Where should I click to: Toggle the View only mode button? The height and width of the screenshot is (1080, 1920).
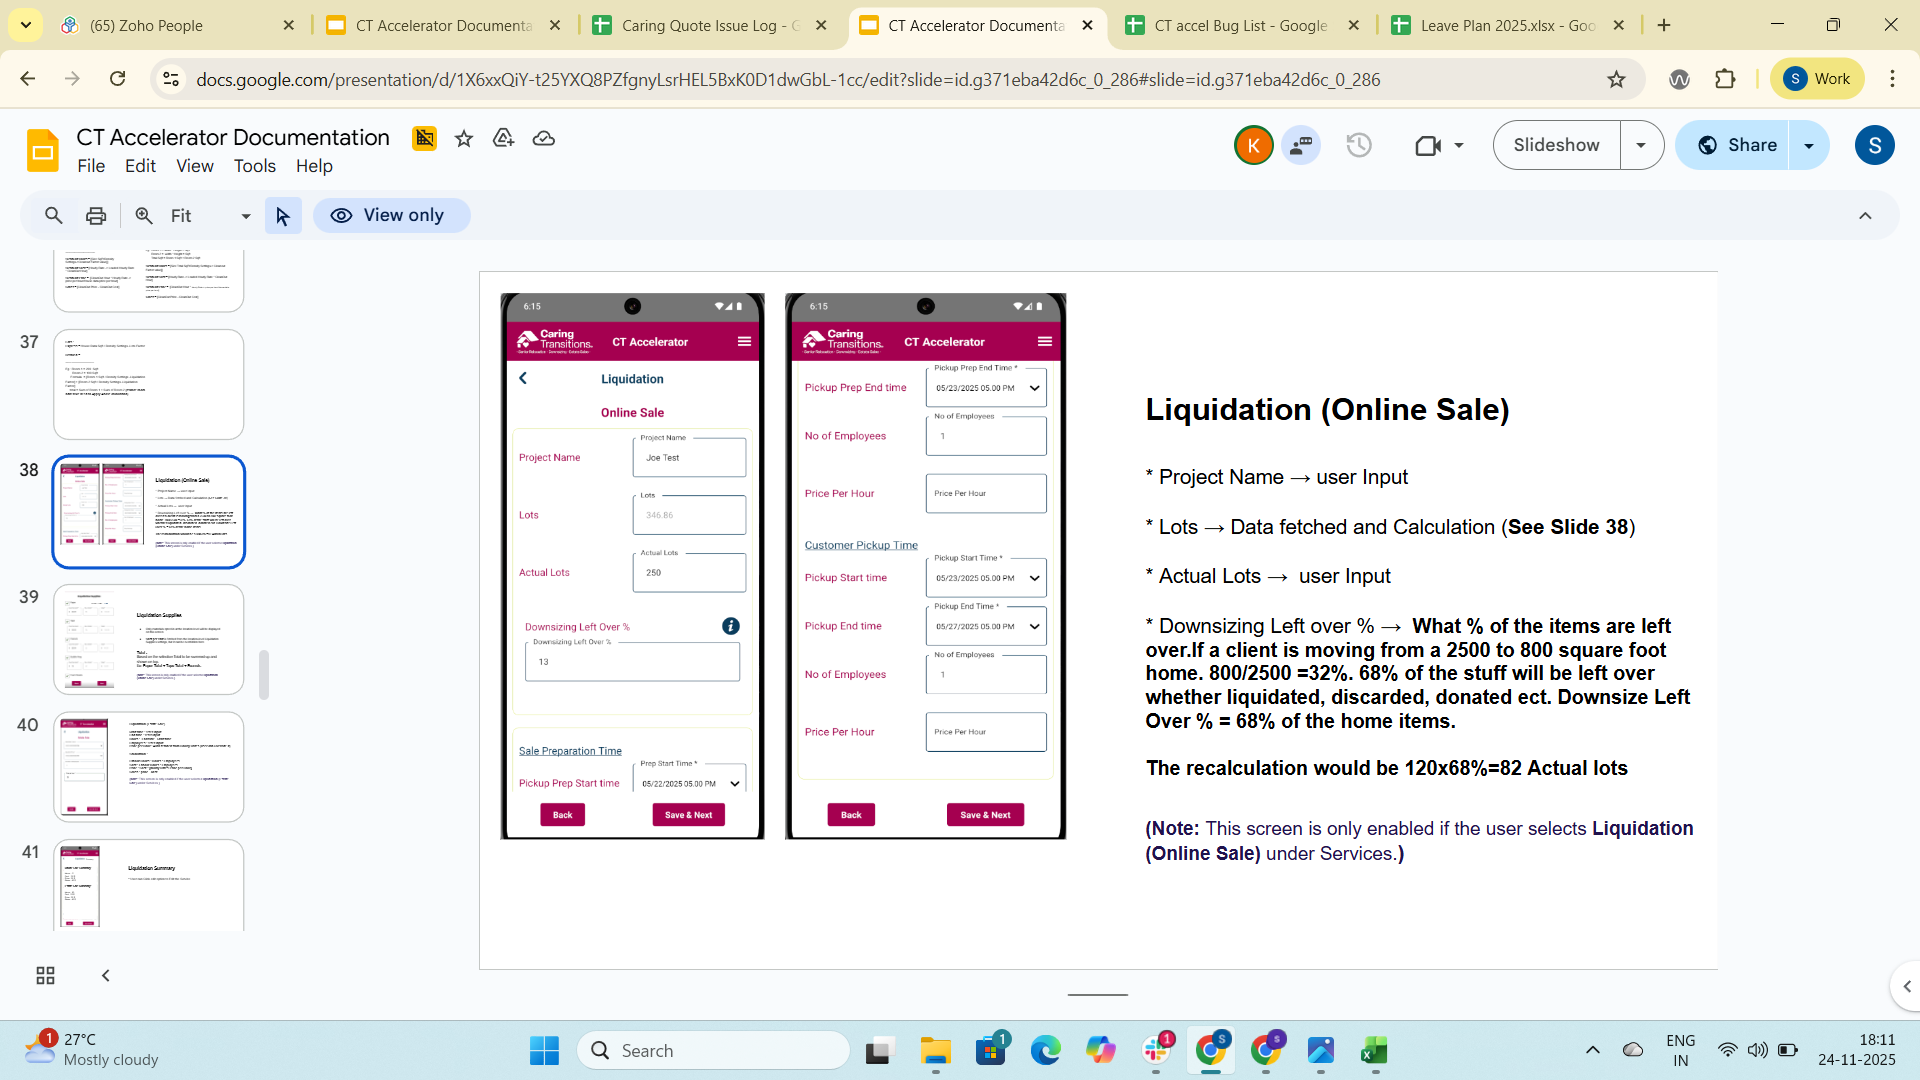click(x=391, y=216)
